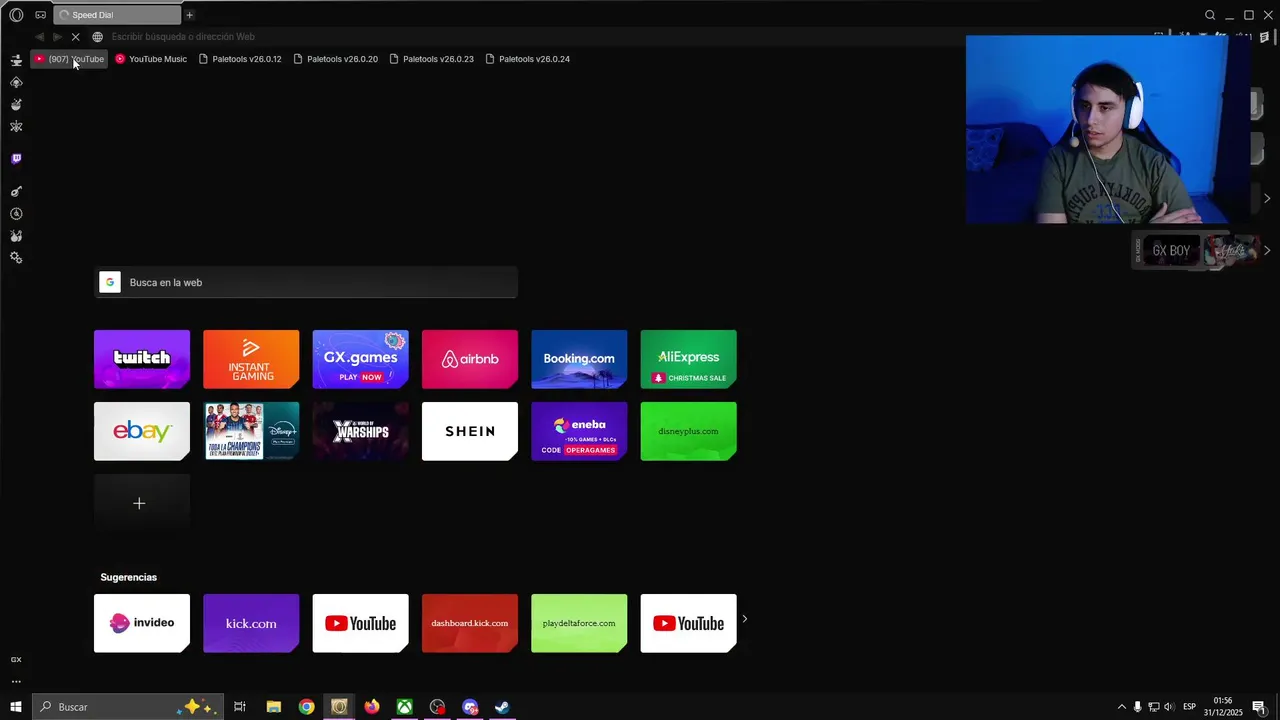
Task: Open the Eneba speed dial tile
Action: pos(579,431)
